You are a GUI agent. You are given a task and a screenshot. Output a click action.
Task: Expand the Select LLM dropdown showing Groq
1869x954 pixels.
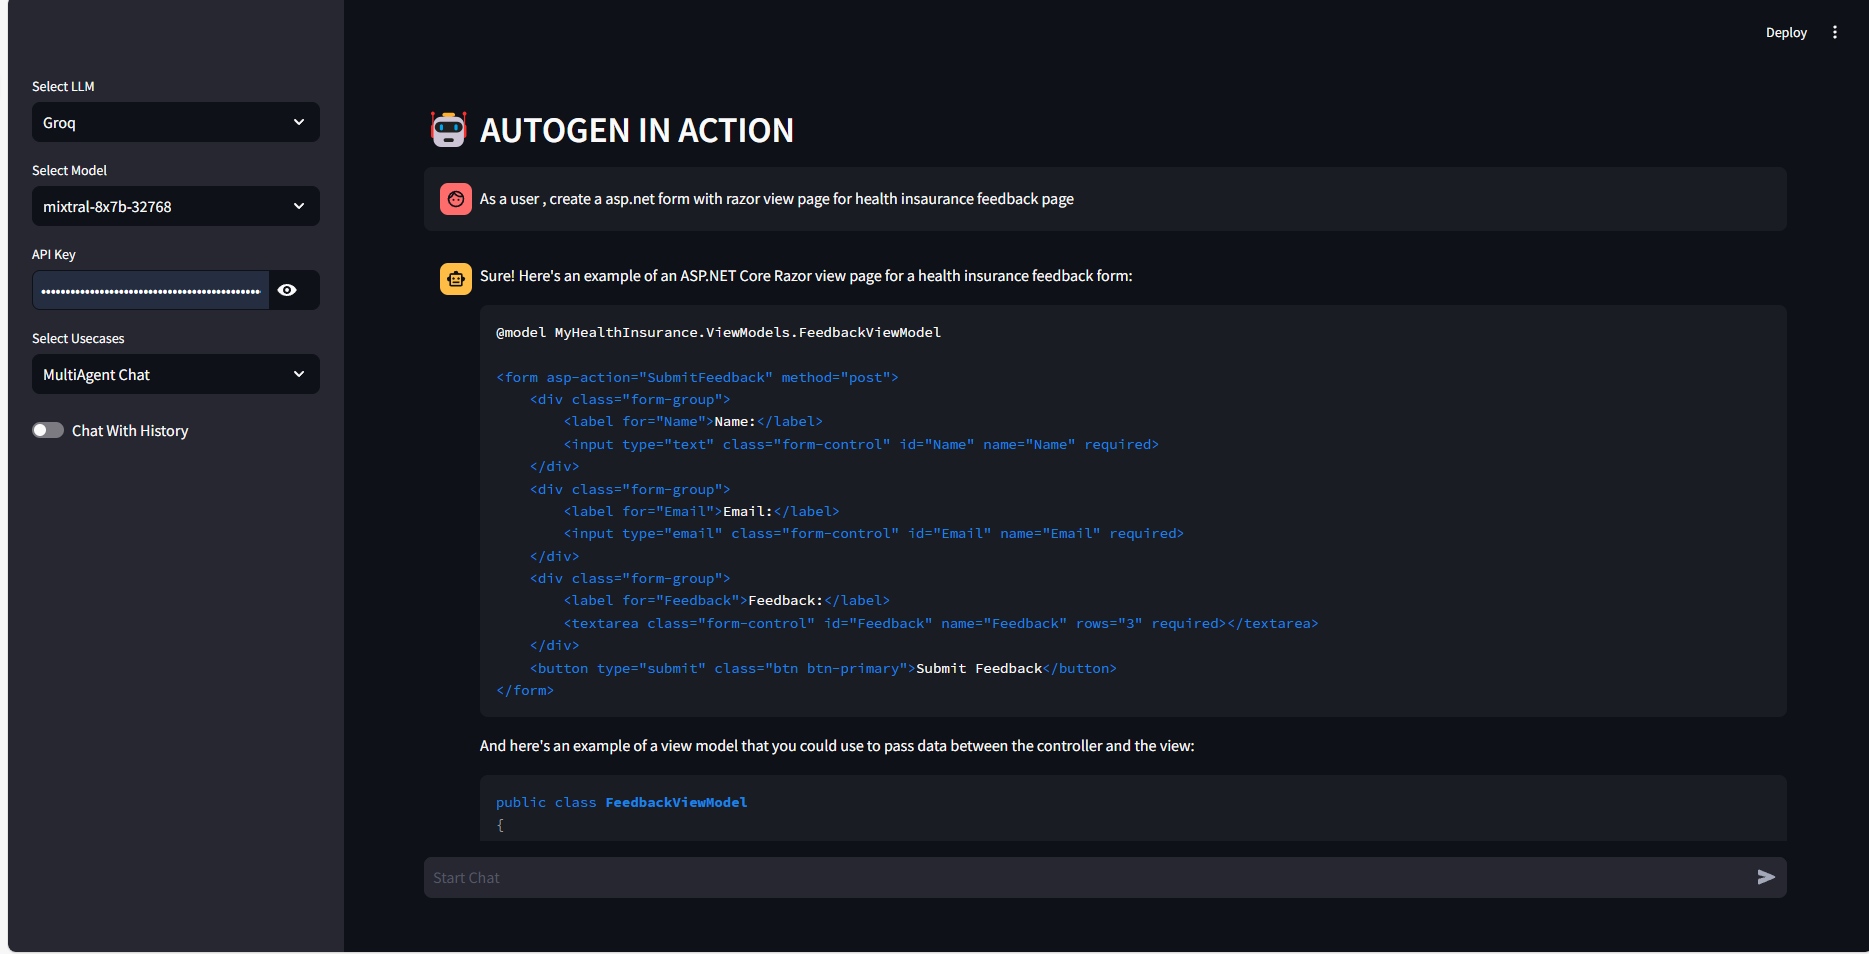(176, 122)
